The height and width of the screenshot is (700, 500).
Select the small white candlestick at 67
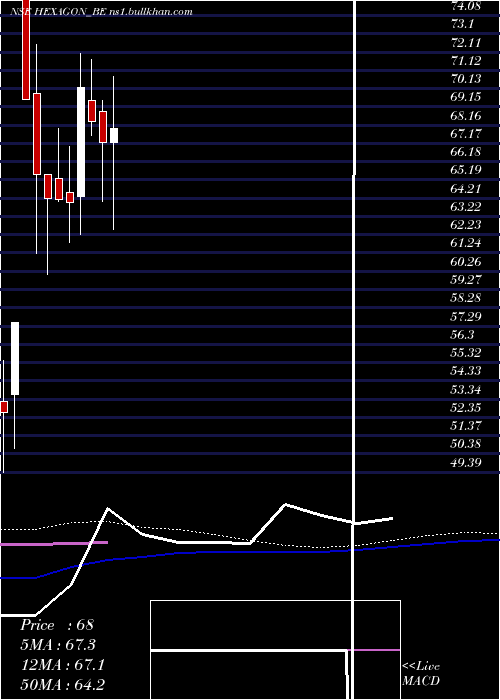114,135
